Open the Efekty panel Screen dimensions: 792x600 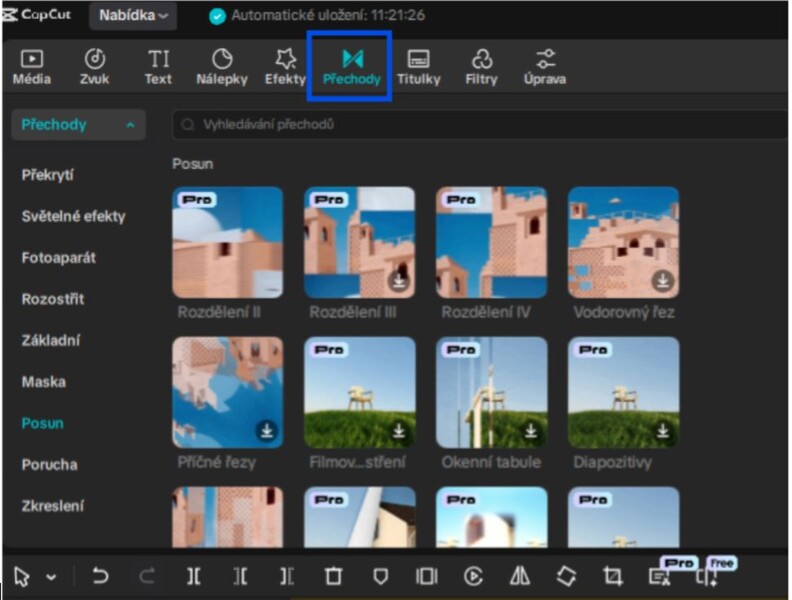point(285,66)
